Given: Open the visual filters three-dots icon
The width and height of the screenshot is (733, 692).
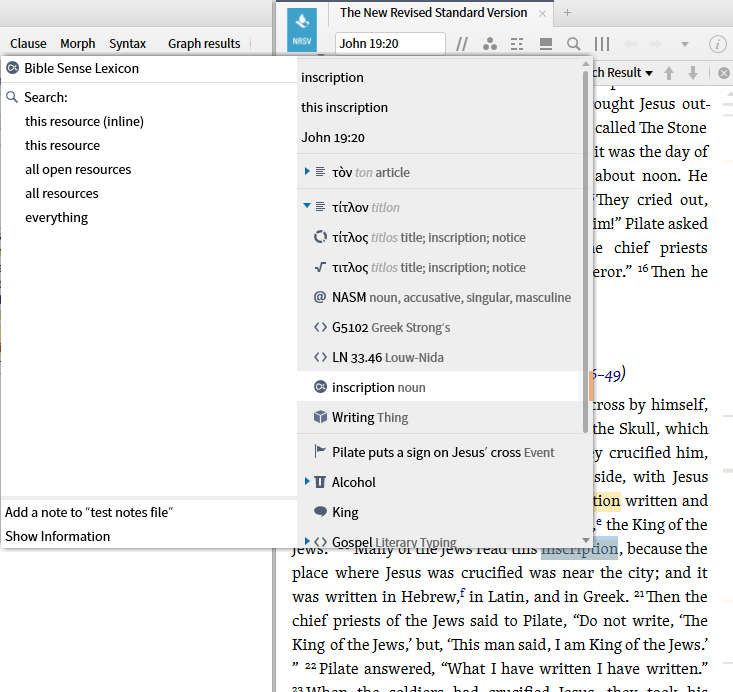Looking at the screenshot, I should coord(489,44).
